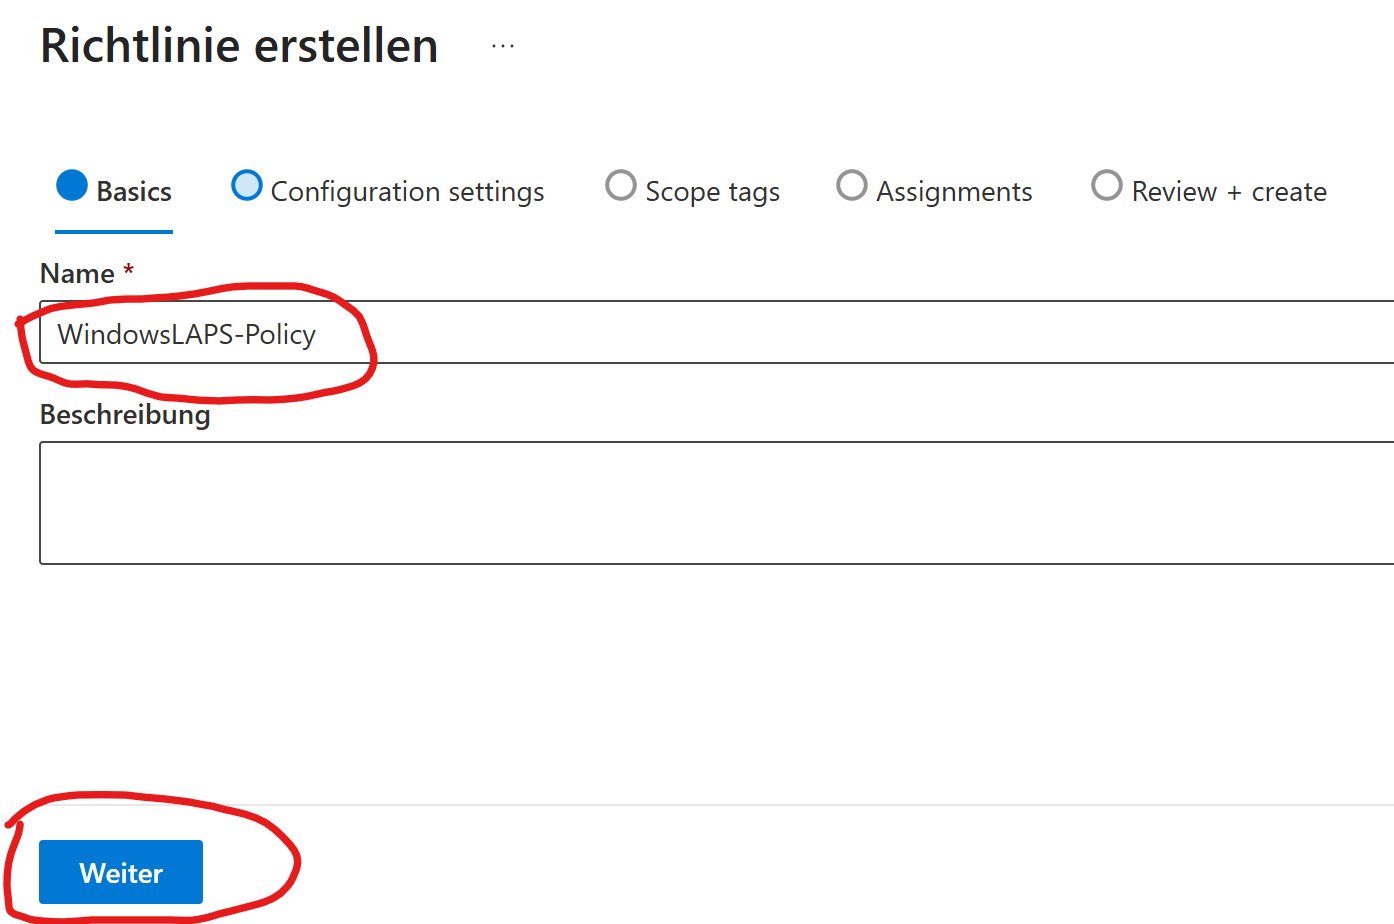Click the Scope tags step circle
Viewport: 1394px width, 924px height.
[621, 186]
